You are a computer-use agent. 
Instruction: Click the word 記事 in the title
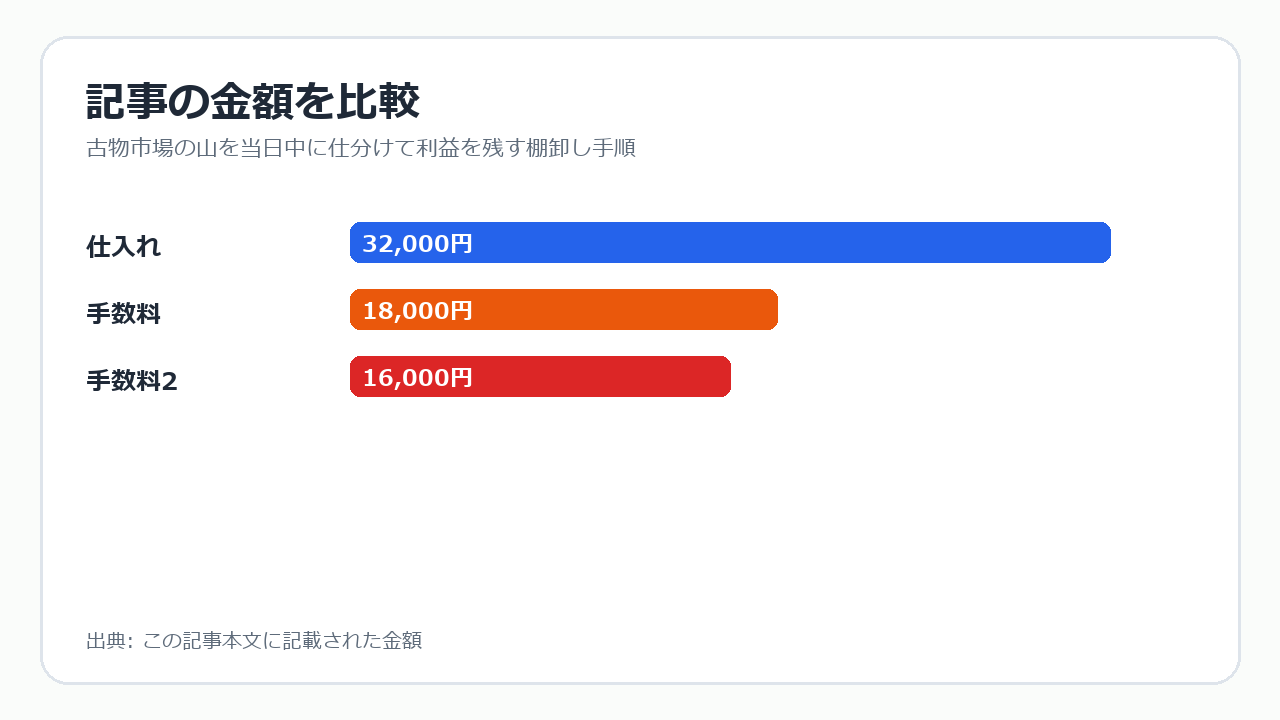coord(127,102)
